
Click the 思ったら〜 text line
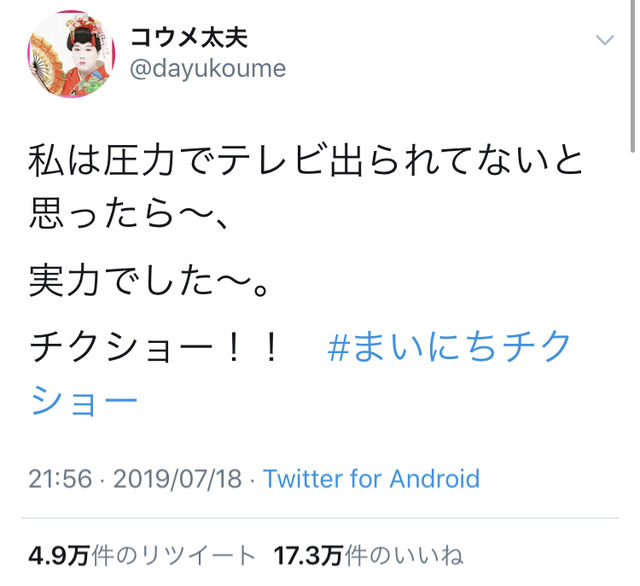click(128, 214)
